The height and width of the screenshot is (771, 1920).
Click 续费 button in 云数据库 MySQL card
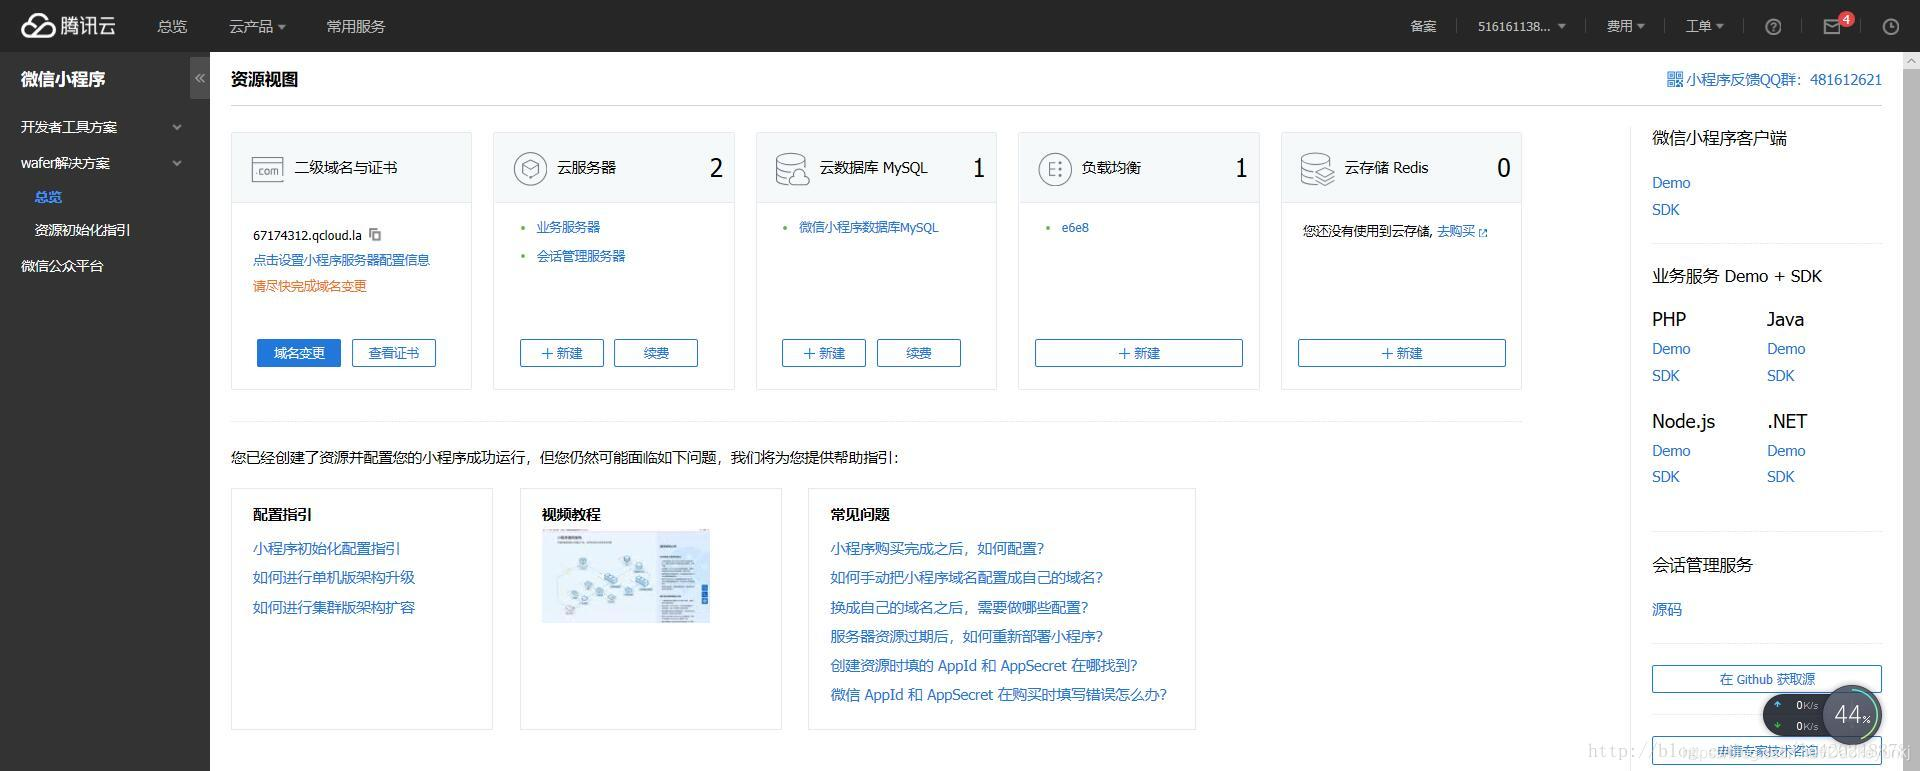[x=919, y=353]
